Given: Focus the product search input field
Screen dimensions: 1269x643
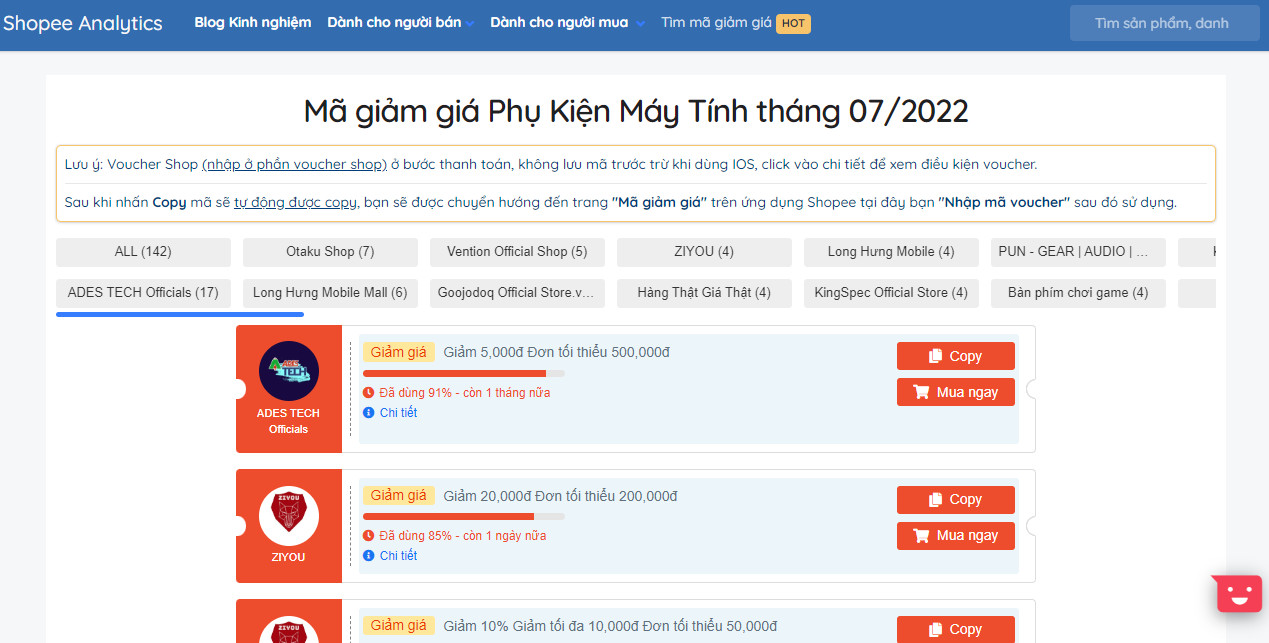Looking at the screenshot, I should pos(1163,23).
